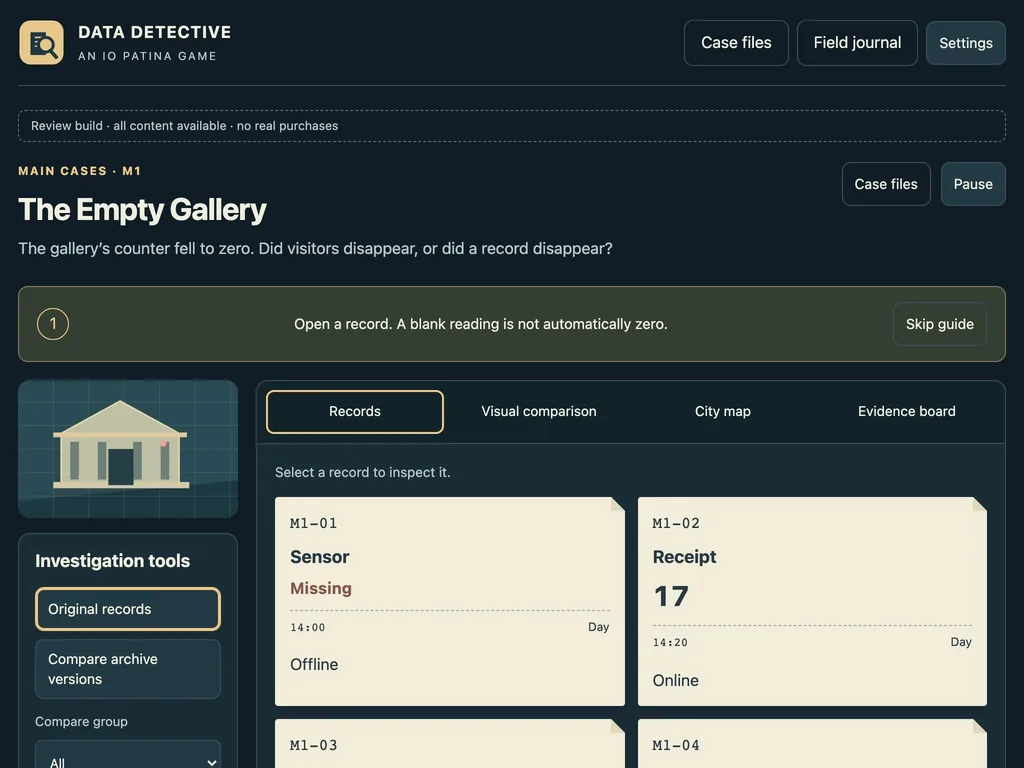Click the 'Missing' reading on Sensor card
Viewport: 1024px width, 768px height.
pos(321,588)
